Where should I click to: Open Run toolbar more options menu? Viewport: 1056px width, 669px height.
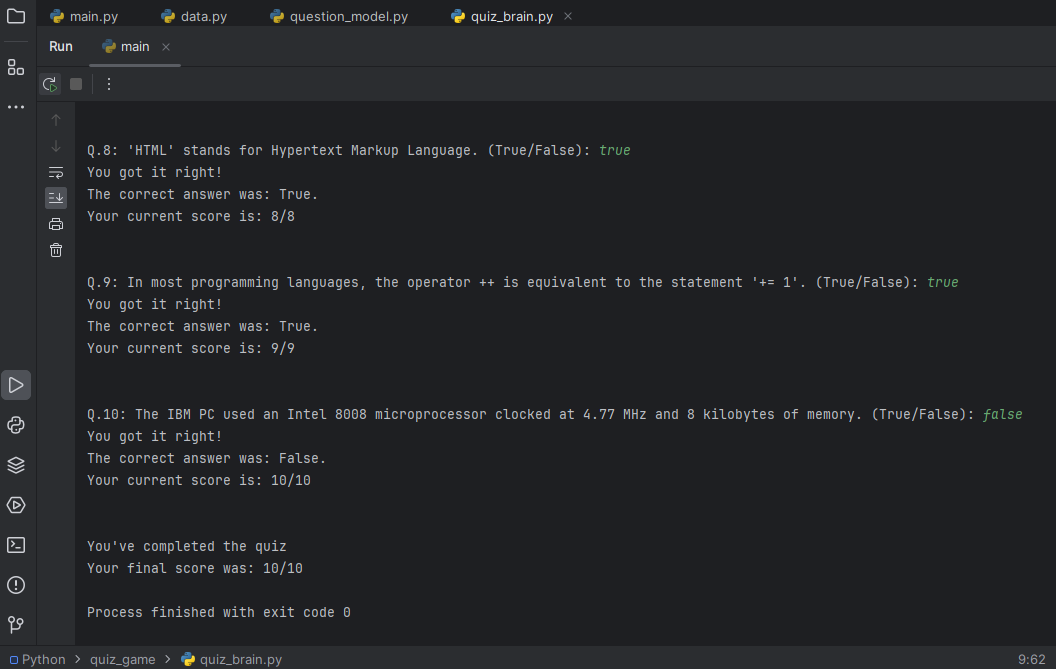point(109,84)
